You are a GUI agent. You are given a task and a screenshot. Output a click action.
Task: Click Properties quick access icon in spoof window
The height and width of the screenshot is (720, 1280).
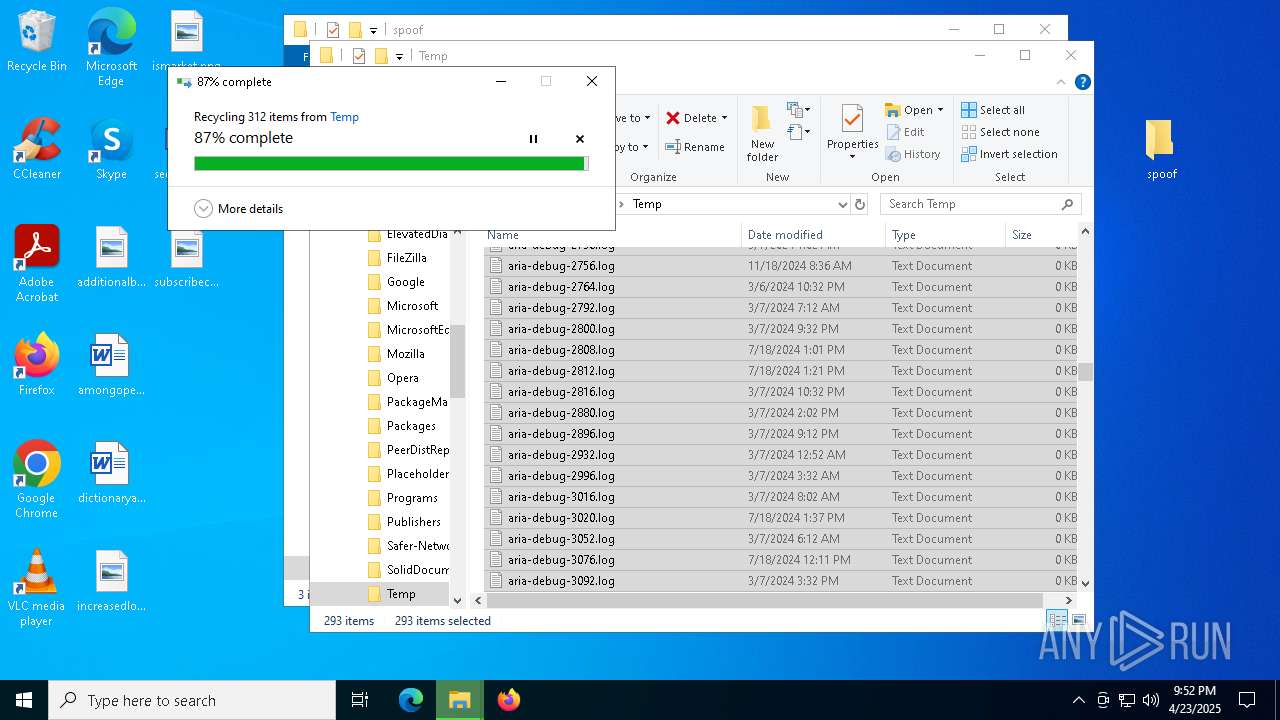(x=333, y=30)
